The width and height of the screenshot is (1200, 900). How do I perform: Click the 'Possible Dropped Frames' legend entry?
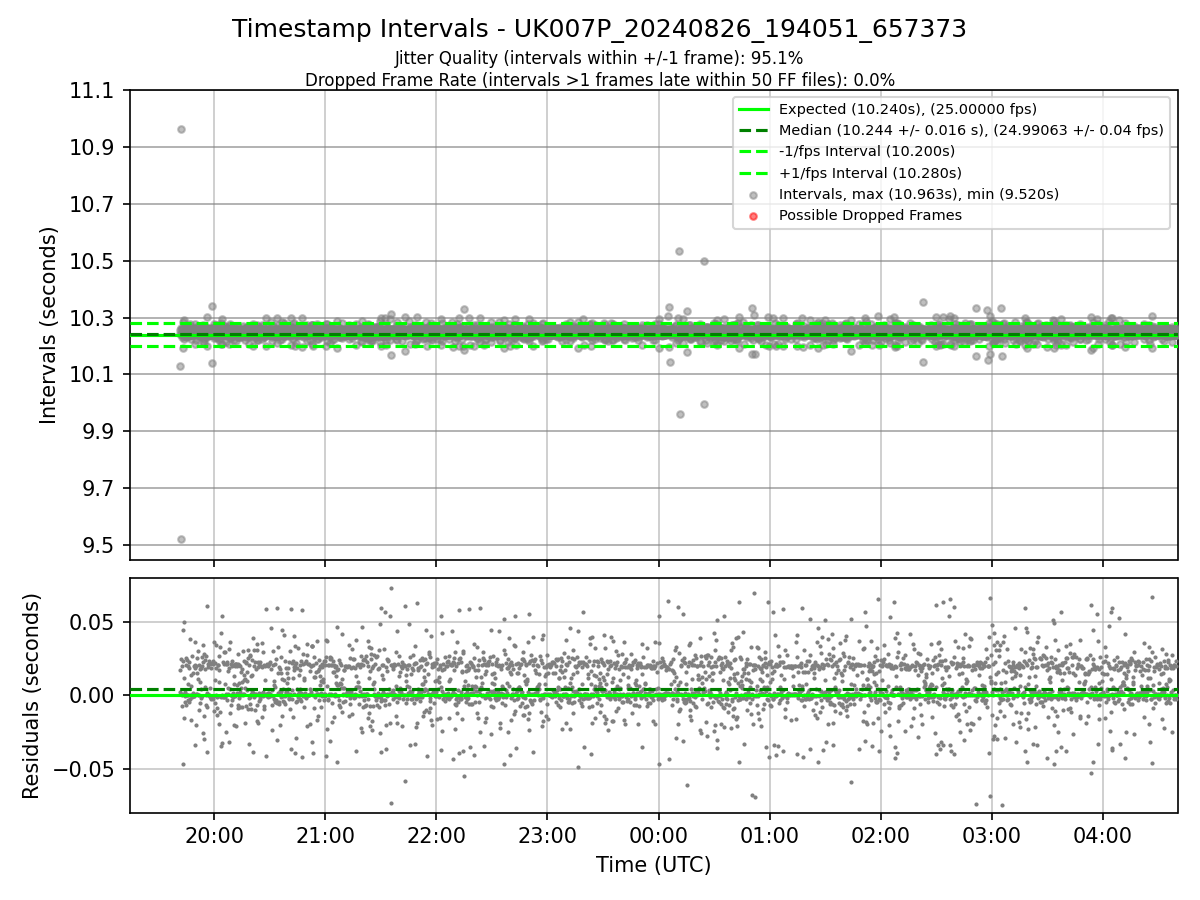point(870,215)
